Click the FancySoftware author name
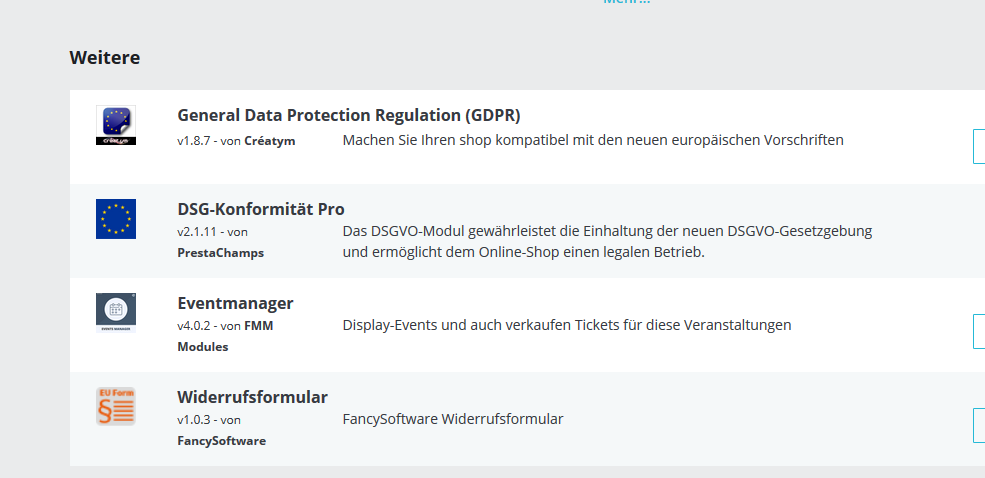The width and height of the screenshot is (985, 478). point(221,440)
